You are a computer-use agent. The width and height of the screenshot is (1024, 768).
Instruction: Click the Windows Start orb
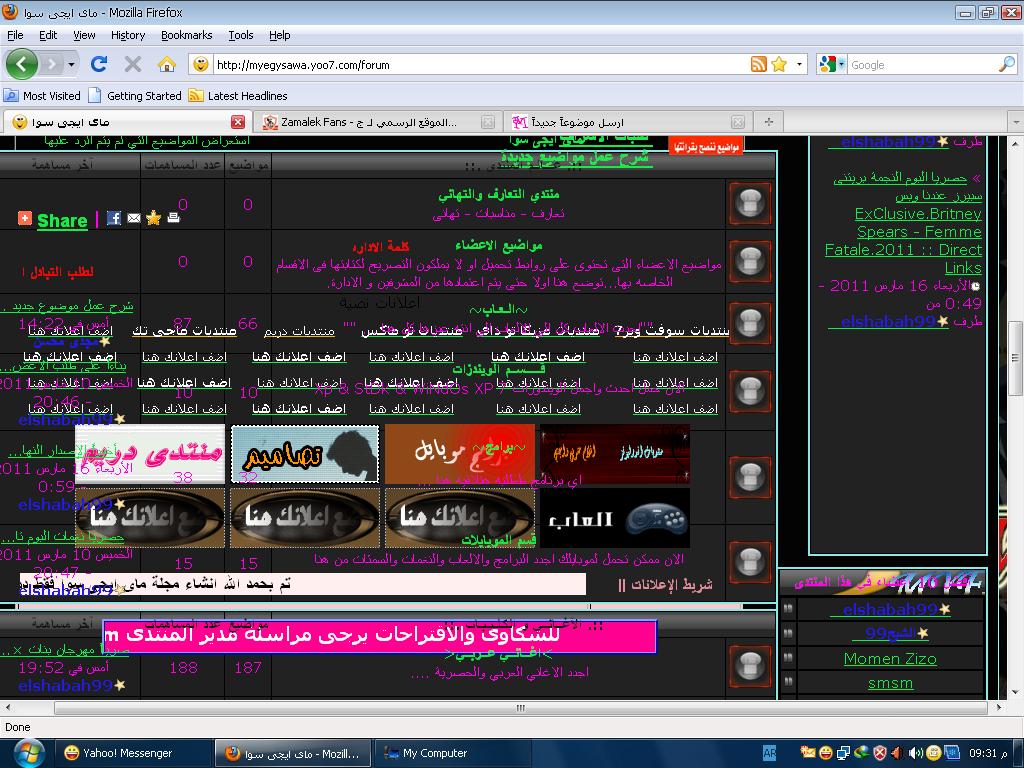[27, 753]
